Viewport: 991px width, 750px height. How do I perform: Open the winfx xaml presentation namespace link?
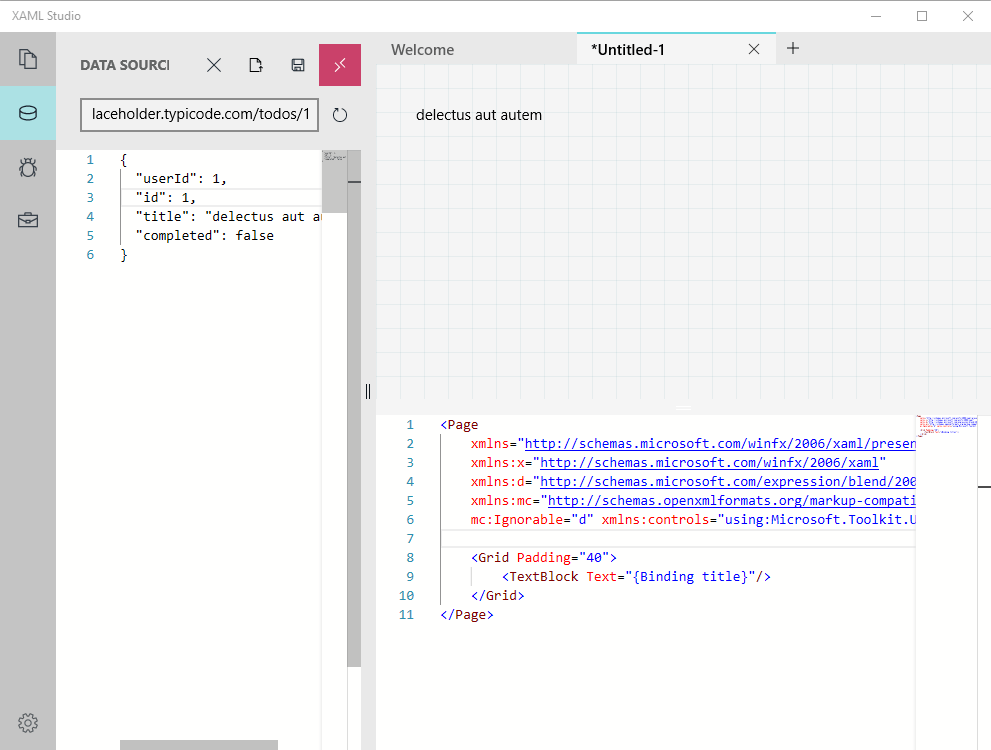pos(719,443)
